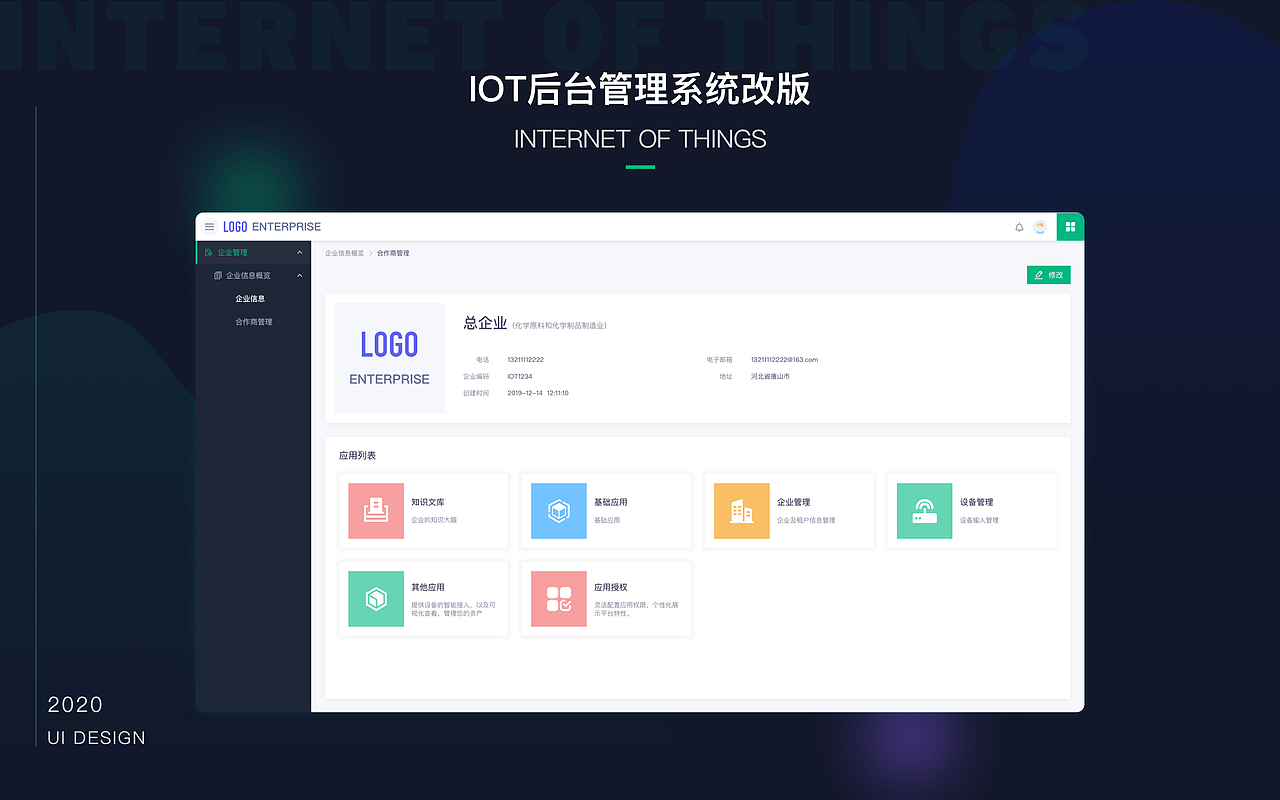Image resolution: width=1280 pixels, height=800 pixels.
Task: Click the enterprise LOGO thumbnail image
Action: (x=390, y=358)
